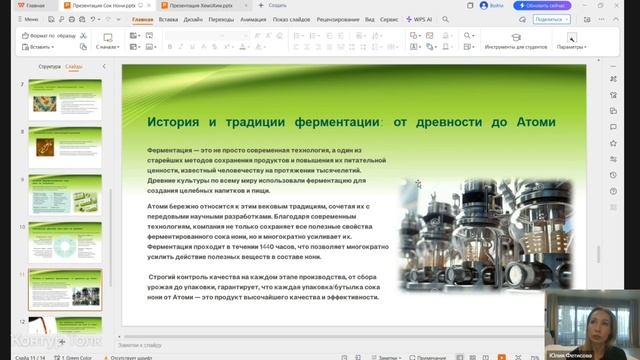This screenshot has width=640, height=360.
Task: Toggle center text alignment
Action: pyautogui.click(x=307, y=47)
